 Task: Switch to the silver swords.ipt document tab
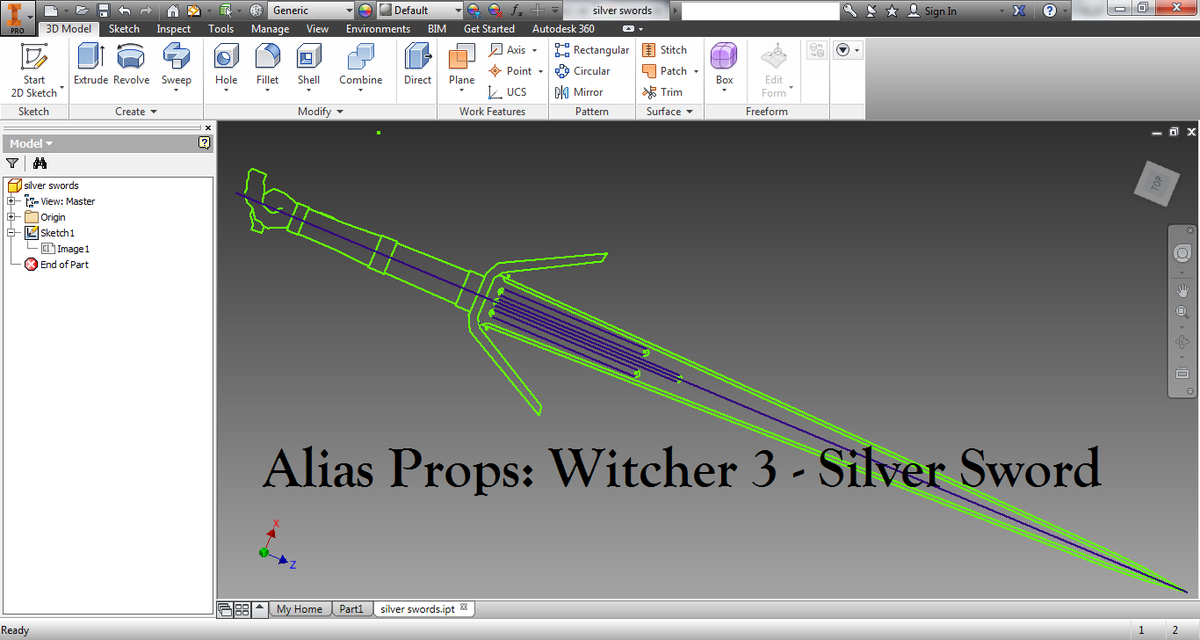point(417,608)
